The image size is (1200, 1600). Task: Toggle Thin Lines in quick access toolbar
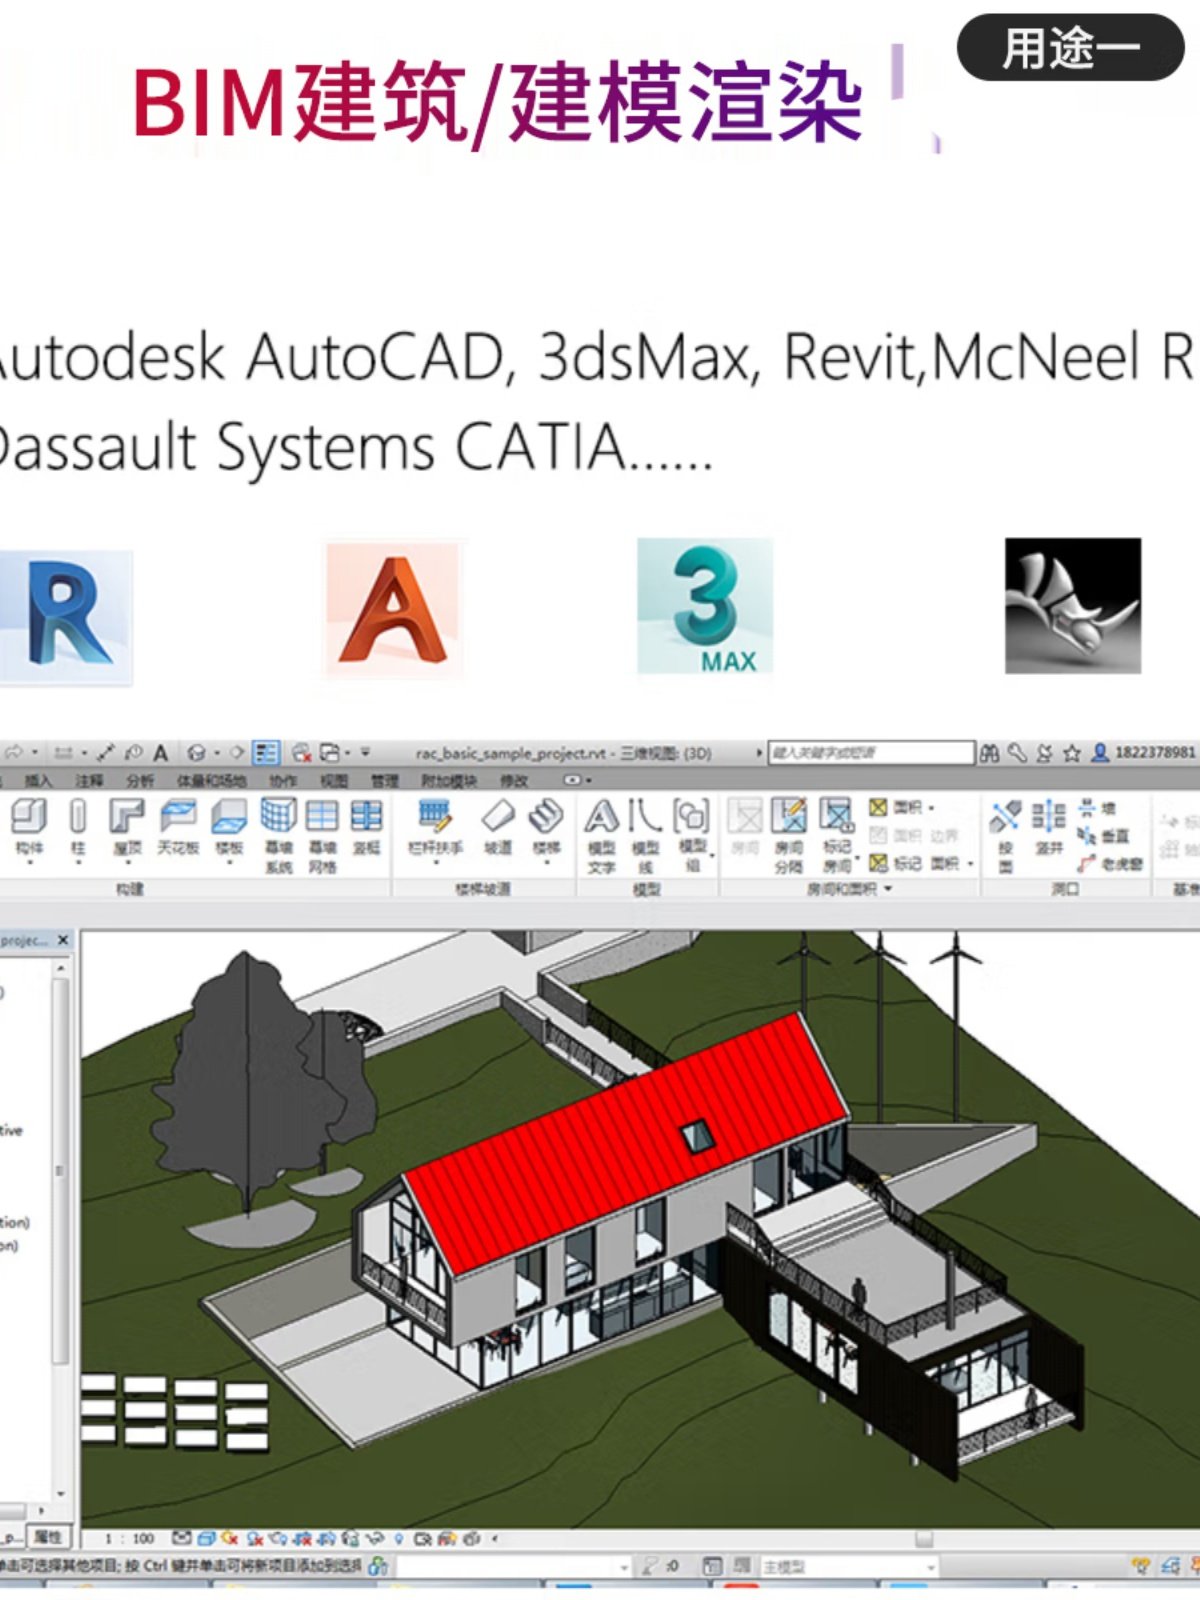pyautogui.click(x=266, y=752)
